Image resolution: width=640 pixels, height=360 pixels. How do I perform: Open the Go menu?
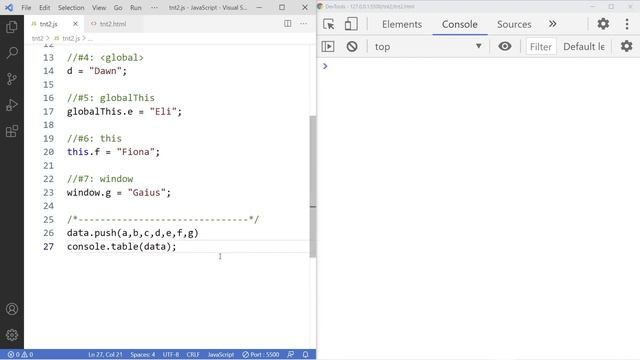(x=118, y=7)
